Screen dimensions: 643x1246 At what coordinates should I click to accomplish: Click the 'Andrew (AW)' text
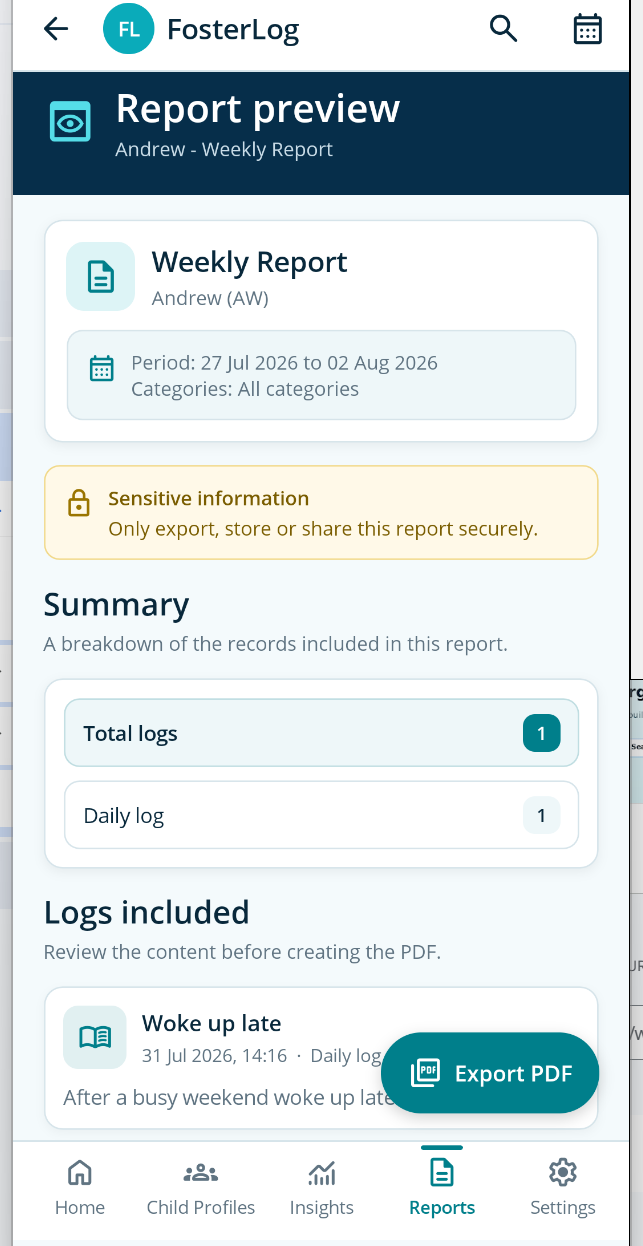click(210, 298)
